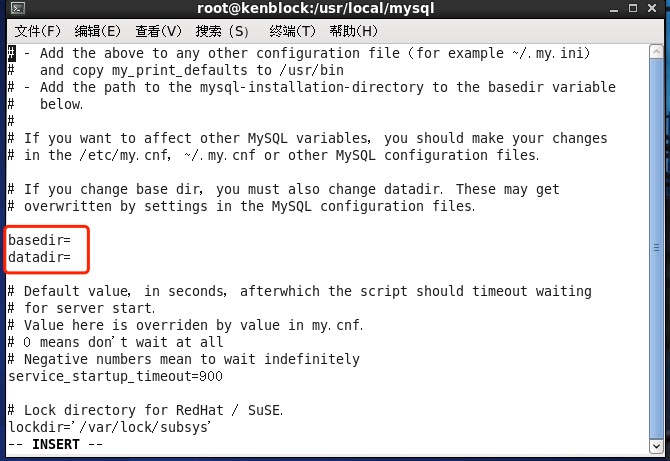Minimize the terminal window

pyautogui.click(x=614, y=9)
